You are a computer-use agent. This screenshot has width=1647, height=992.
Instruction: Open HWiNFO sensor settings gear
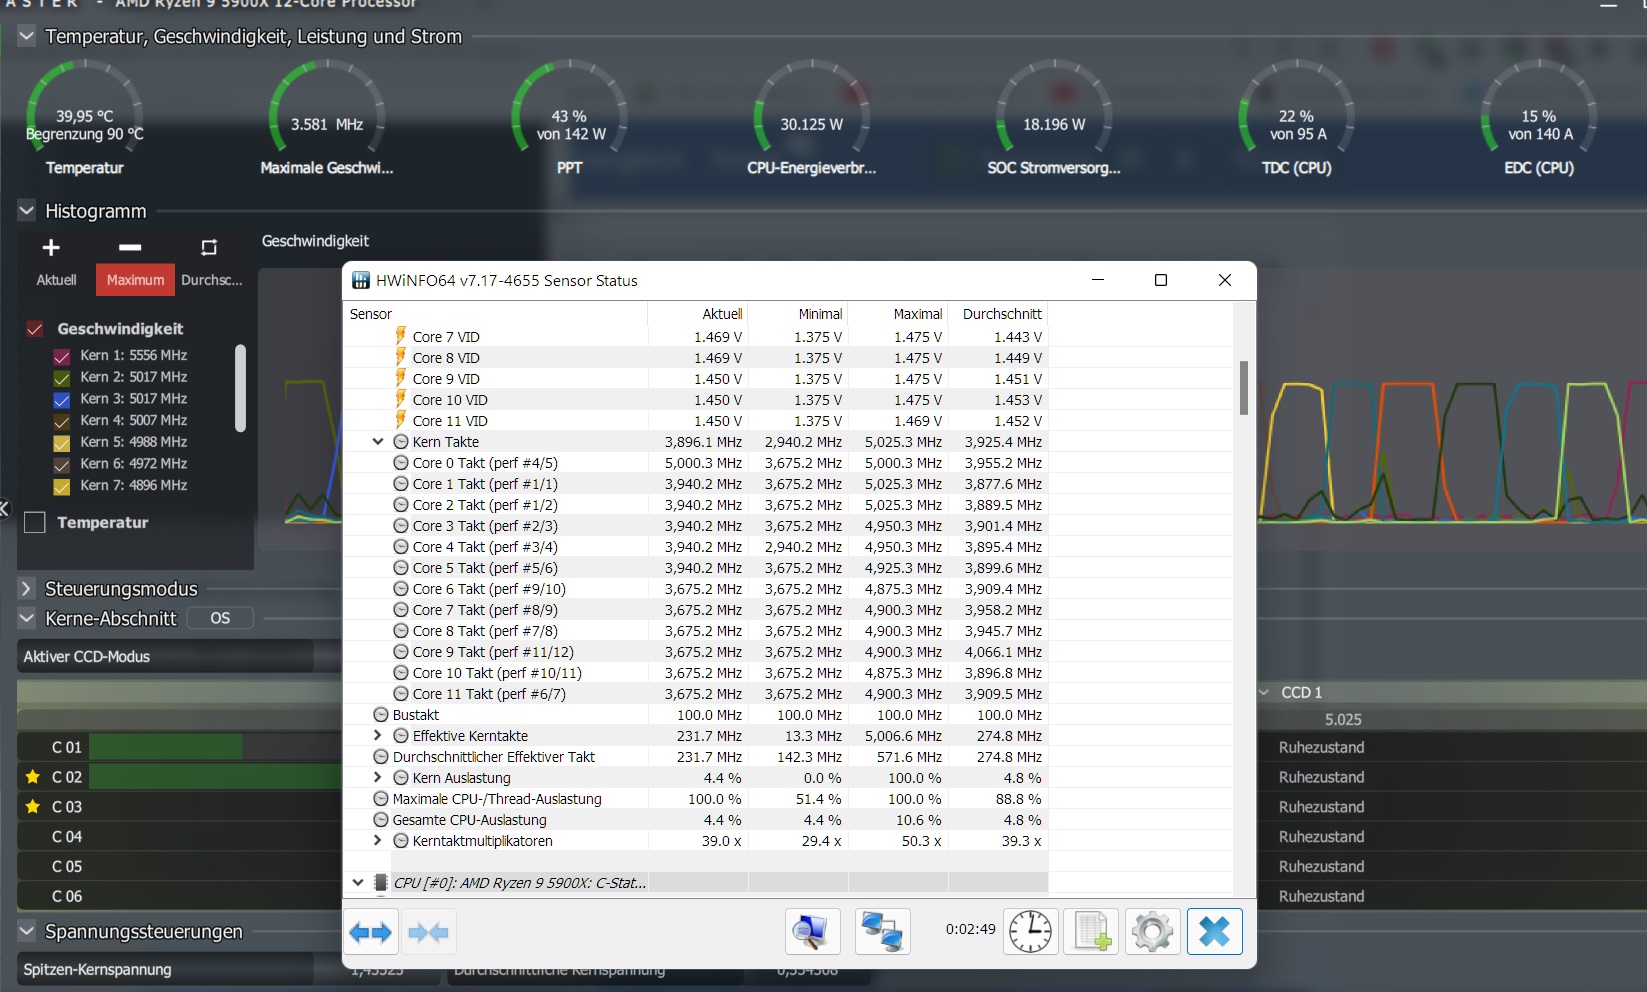click(1152, 932)
